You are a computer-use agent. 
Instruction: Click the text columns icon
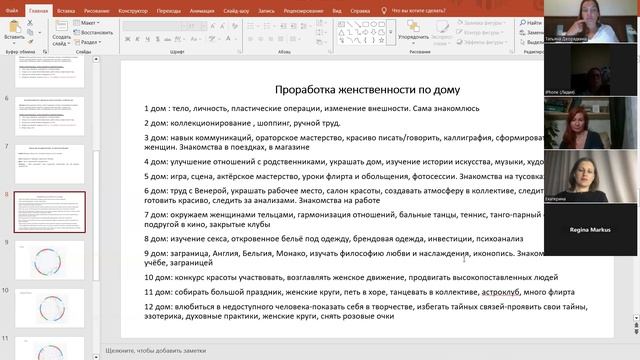[x=293, y=39]
